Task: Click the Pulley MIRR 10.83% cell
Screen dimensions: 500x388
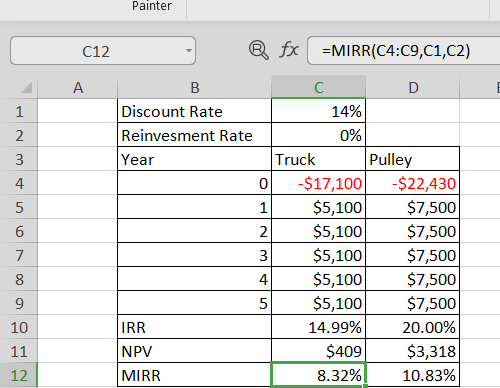Action: 413,375
